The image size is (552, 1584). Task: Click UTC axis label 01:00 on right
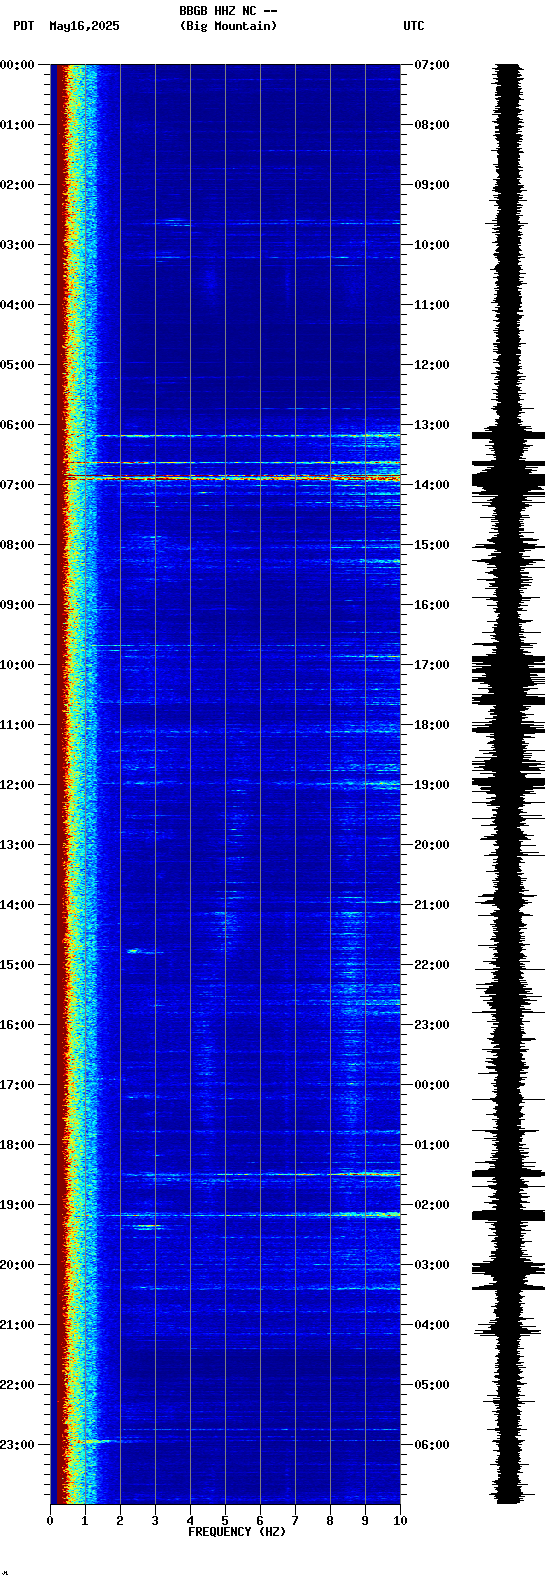[x=432, y=1145]
